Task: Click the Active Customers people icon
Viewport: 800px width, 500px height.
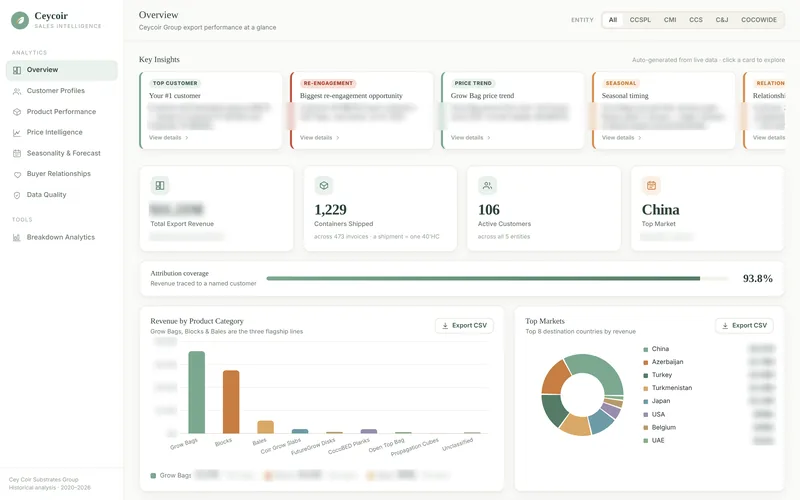Action: (487, 186)
